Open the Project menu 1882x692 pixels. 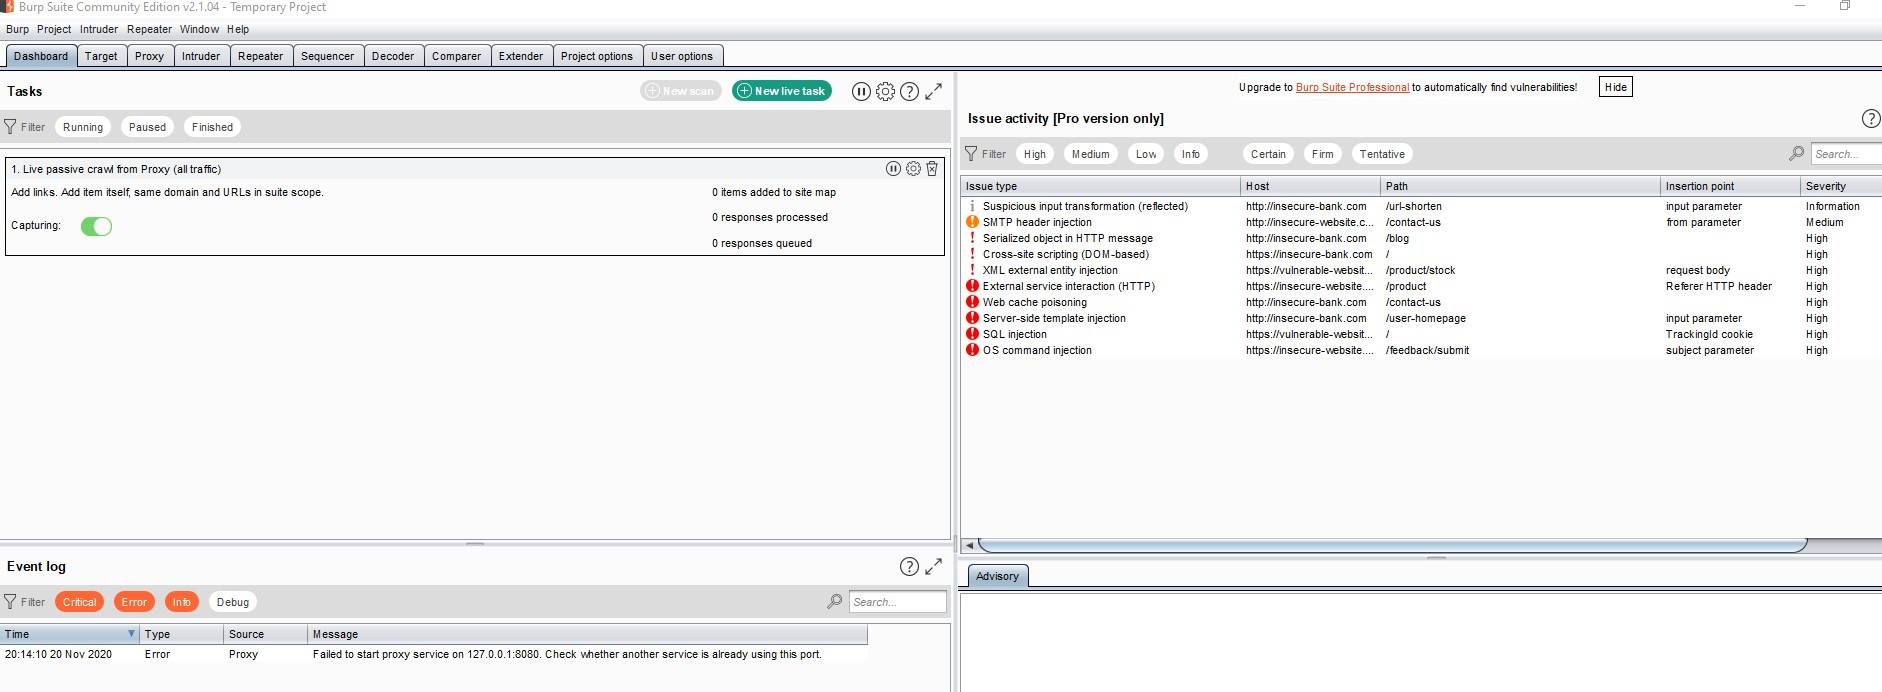[x=54, y=29]
